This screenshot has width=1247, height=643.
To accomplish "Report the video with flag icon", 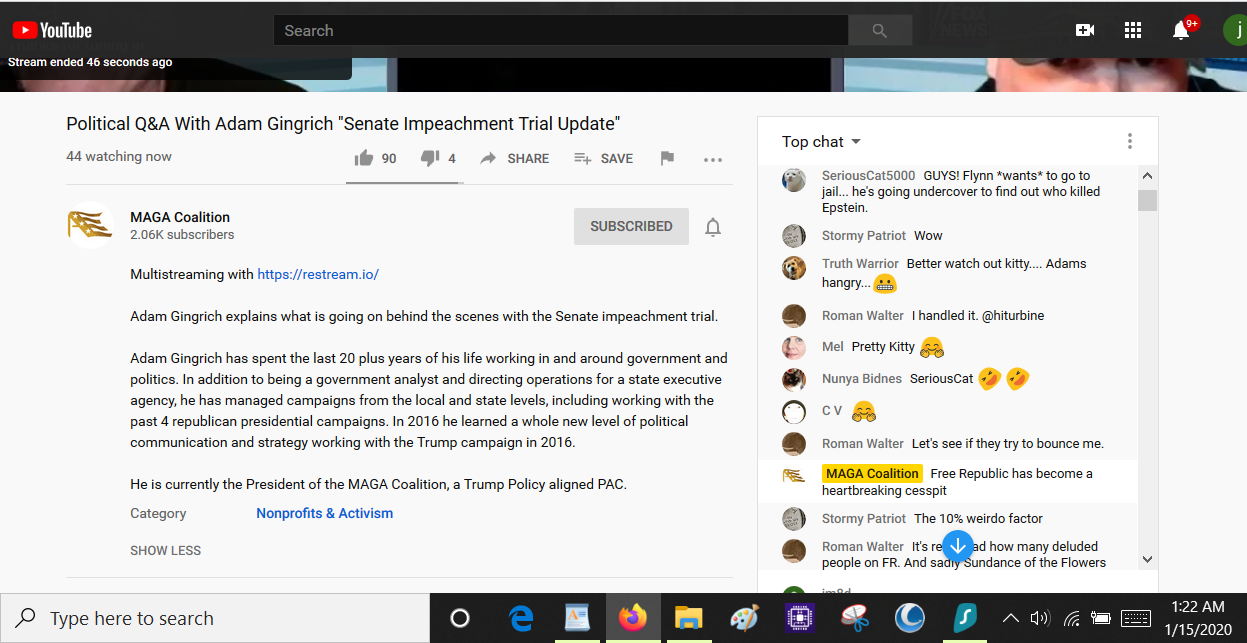I will [x=667, y=158].
